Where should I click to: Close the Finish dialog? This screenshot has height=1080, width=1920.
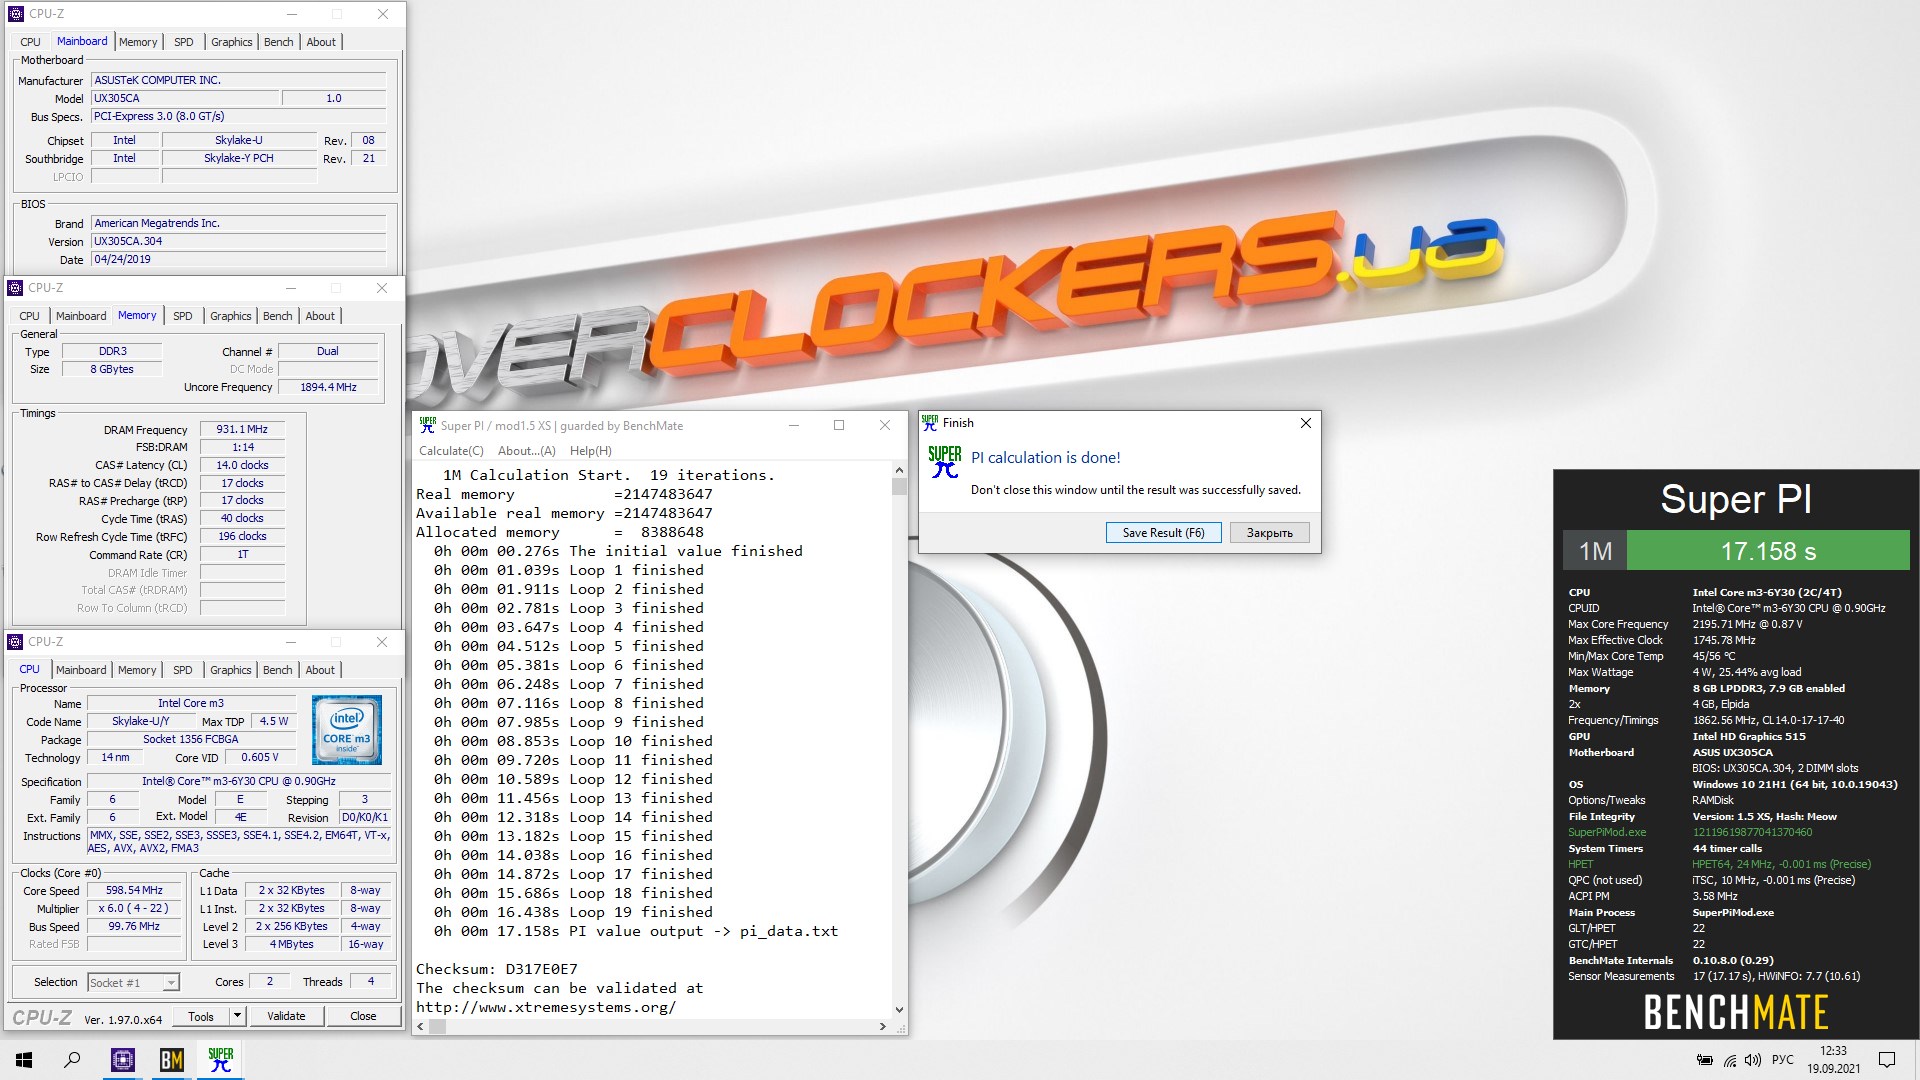point(1305,423)
